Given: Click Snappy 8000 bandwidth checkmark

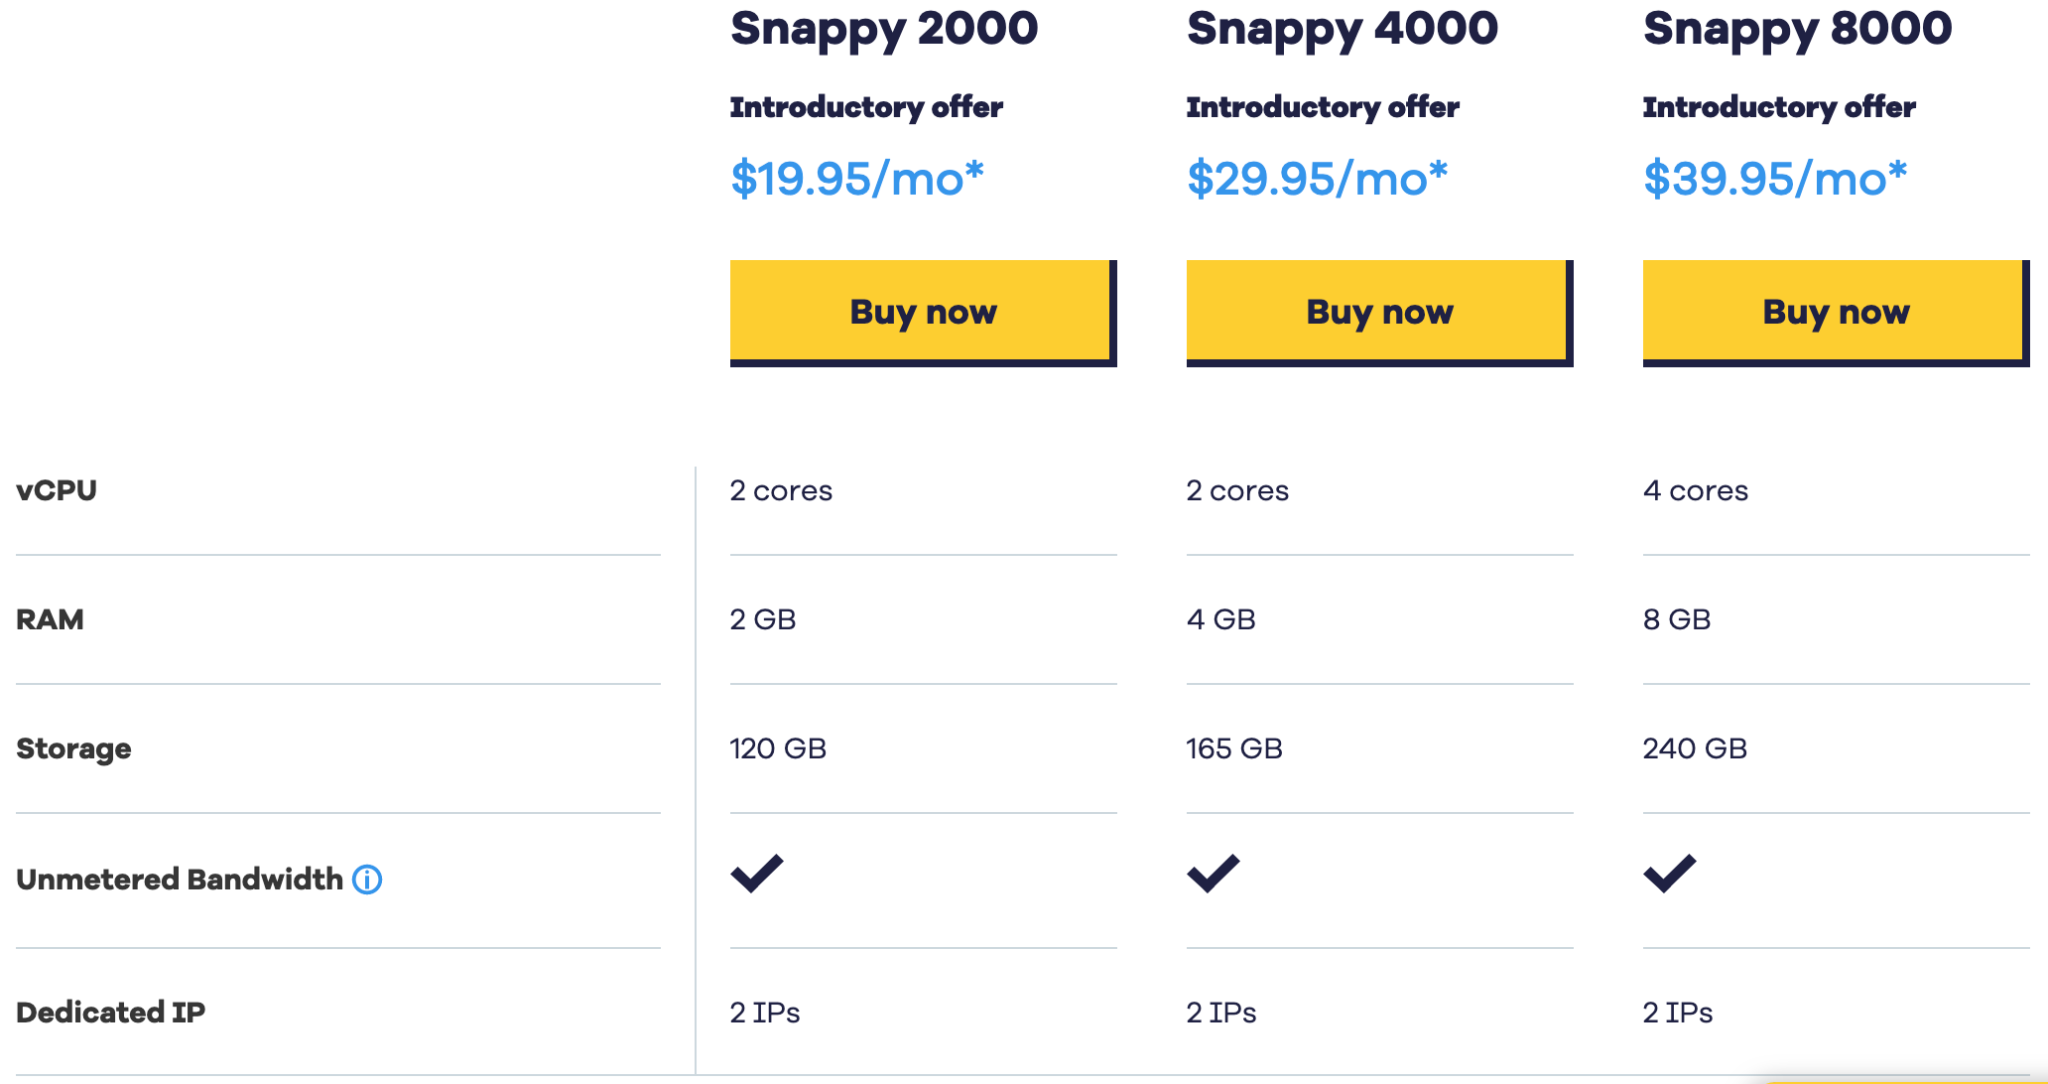Looking at the screenshot, I should coord(1669,873).
